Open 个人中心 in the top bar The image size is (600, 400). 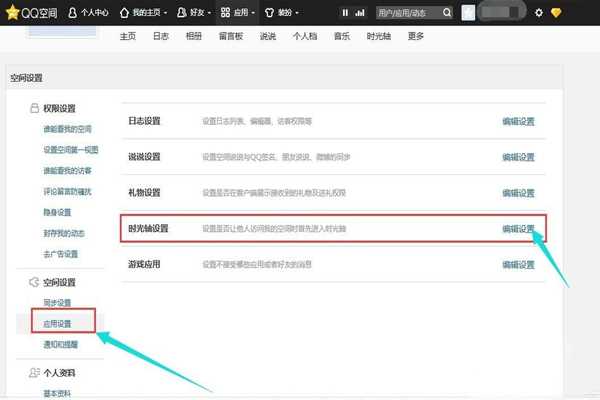[88, 12]
